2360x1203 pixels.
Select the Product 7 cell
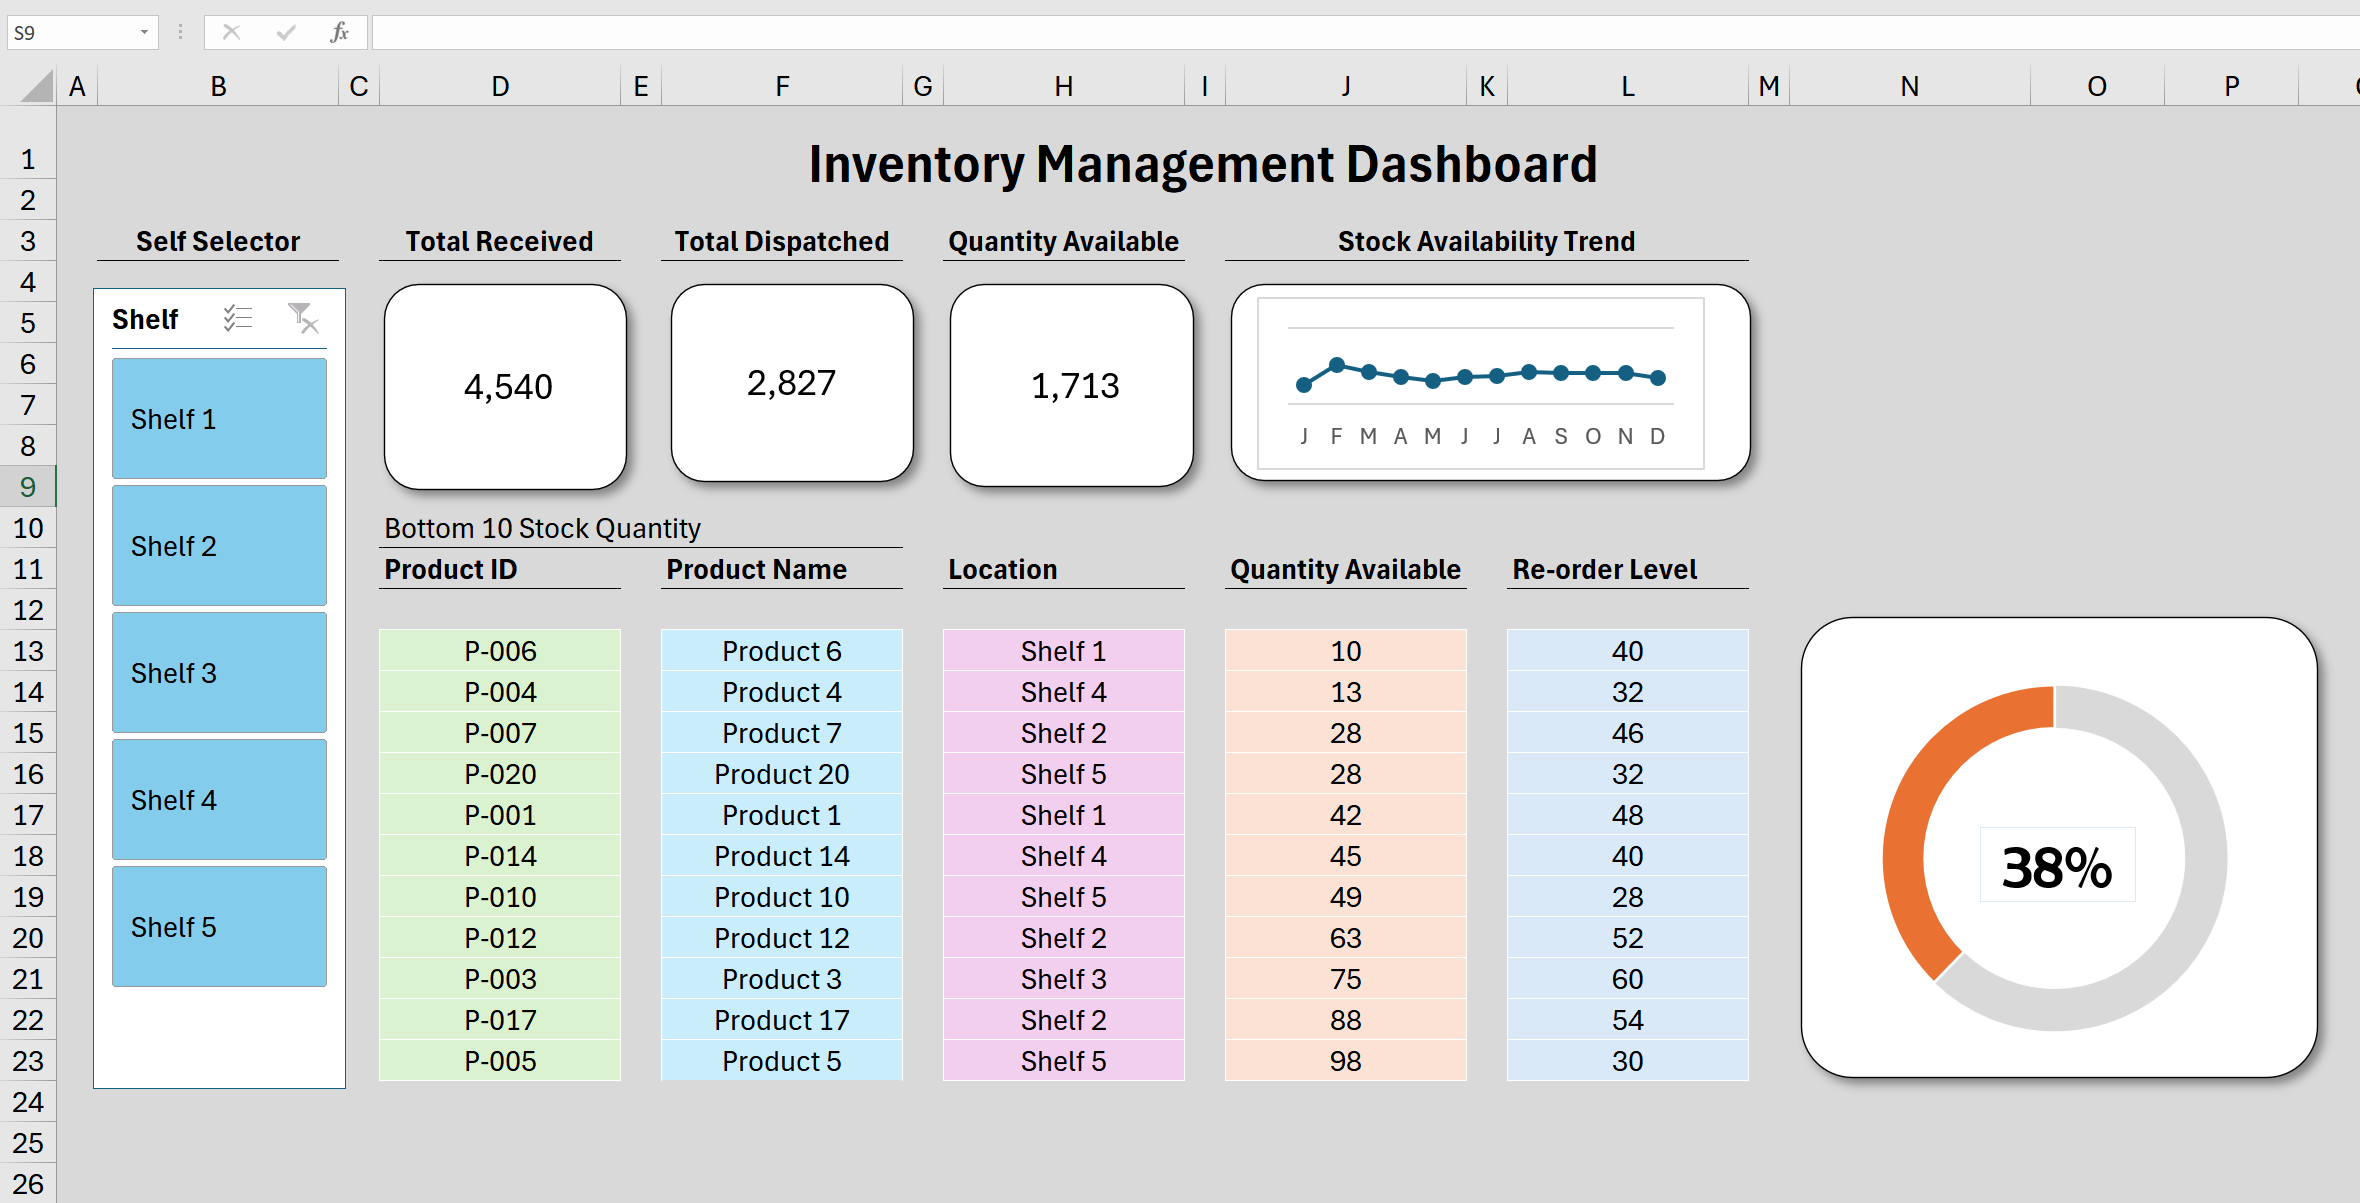pos(782,733)
